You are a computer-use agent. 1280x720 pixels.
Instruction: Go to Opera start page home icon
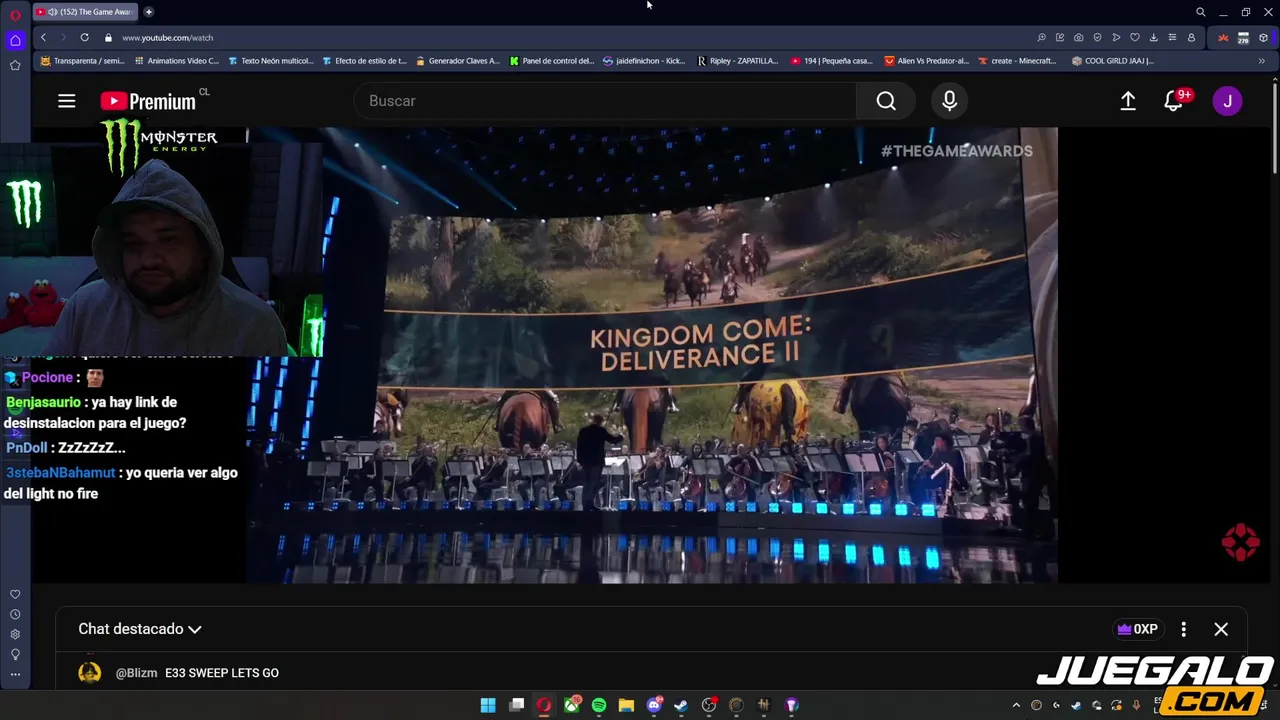(15, 40)
